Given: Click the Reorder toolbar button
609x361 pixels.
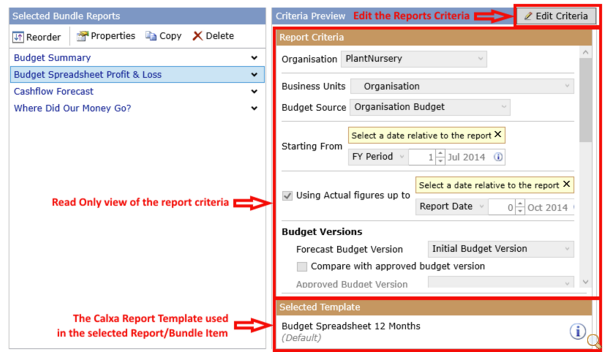Looking at the screenshot, I should [x=37, y=37].
